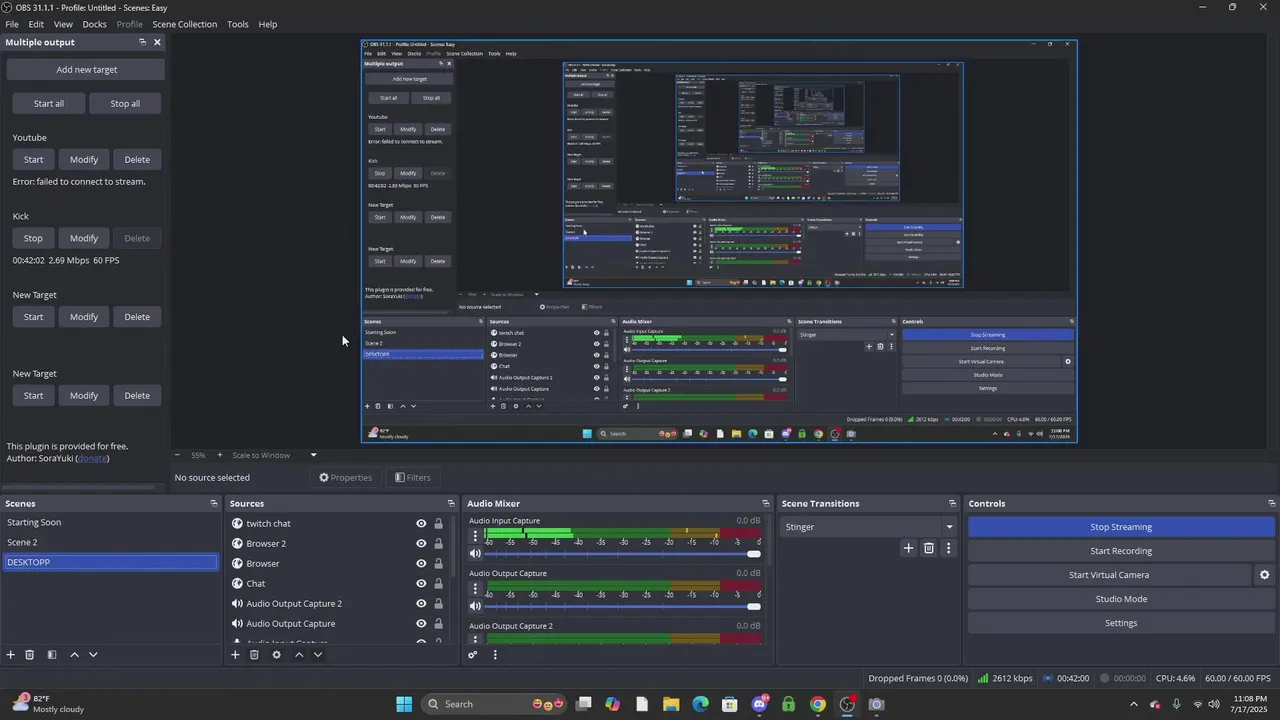Open the Docks menu

click(x=94, y=24)
